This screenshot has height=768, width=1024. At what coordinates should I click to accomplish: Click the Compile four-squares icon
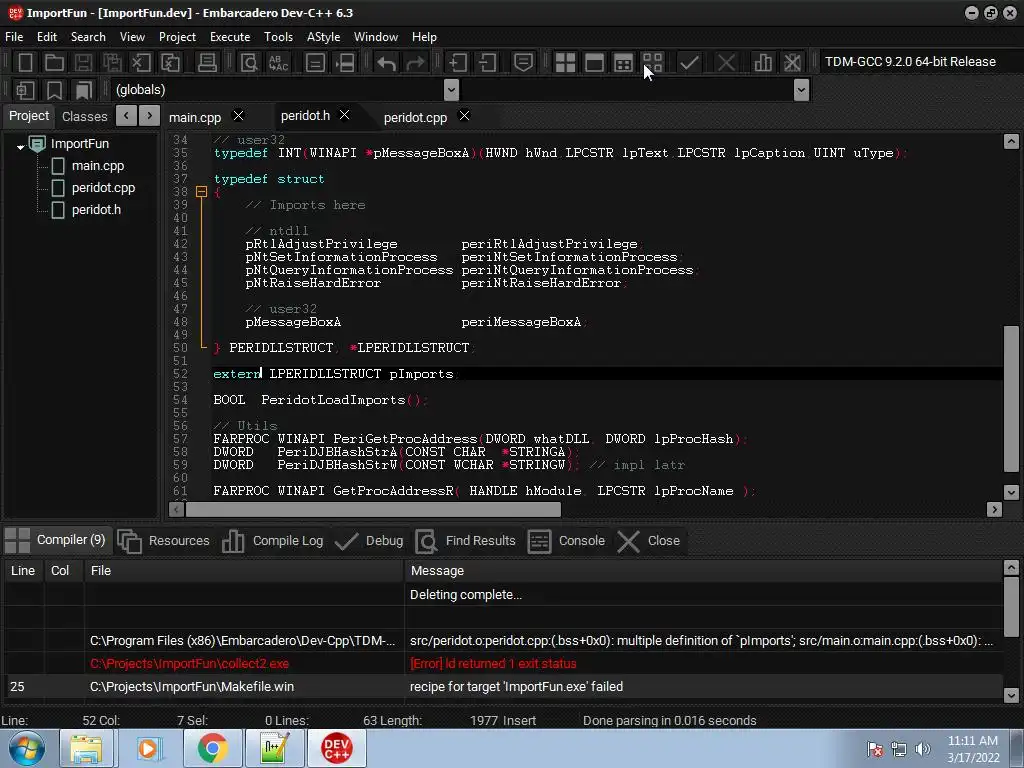coord(565,62)
